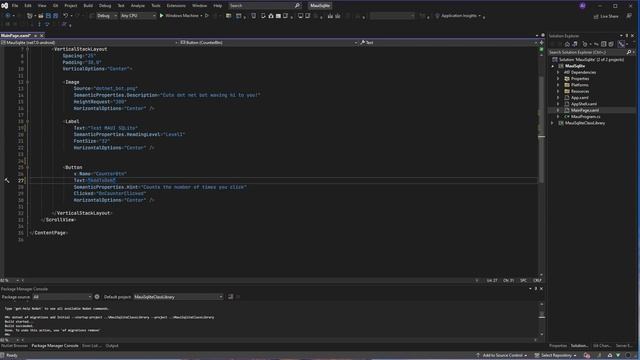
Task: Click the Visual Studio logo icon
Action: click(4, 6)
